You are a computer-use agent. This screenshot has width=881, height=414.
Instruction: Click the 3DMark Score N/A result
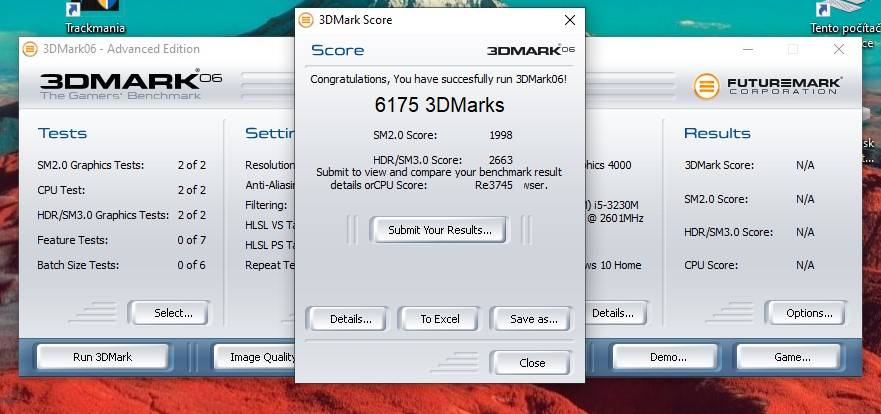[x=805, y=166]
